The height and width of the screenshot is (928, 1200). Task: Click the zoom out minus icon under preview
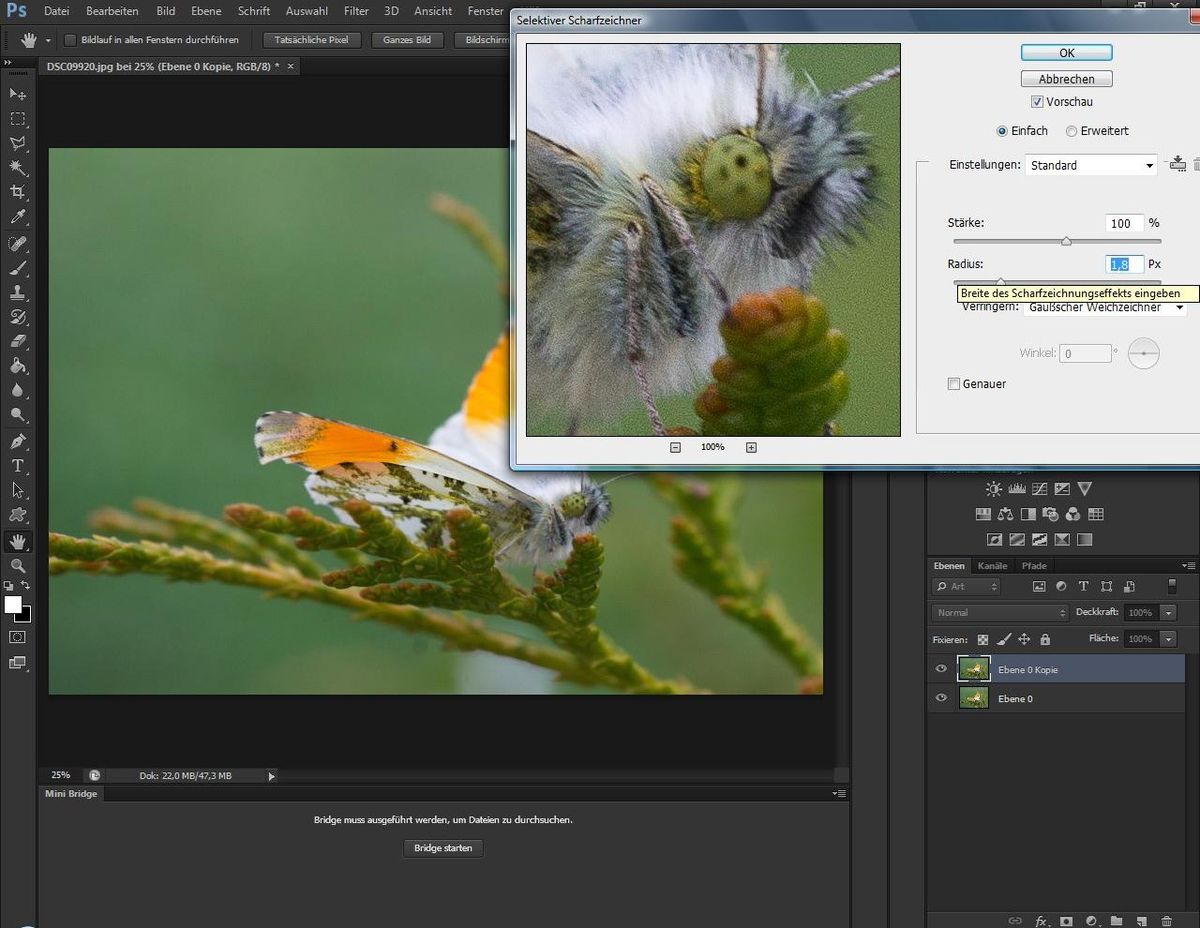click(x=675, y=447)
